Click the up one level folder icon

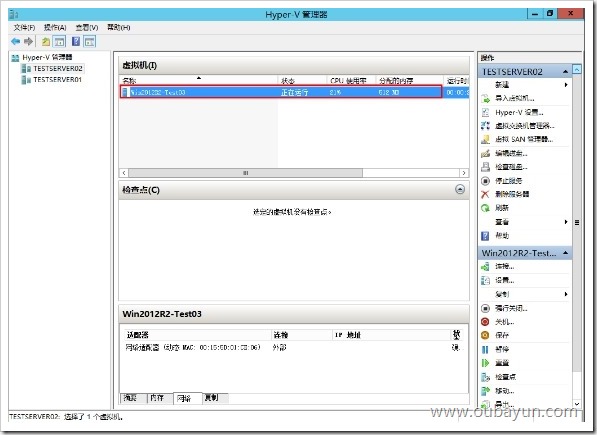point(46,41)
